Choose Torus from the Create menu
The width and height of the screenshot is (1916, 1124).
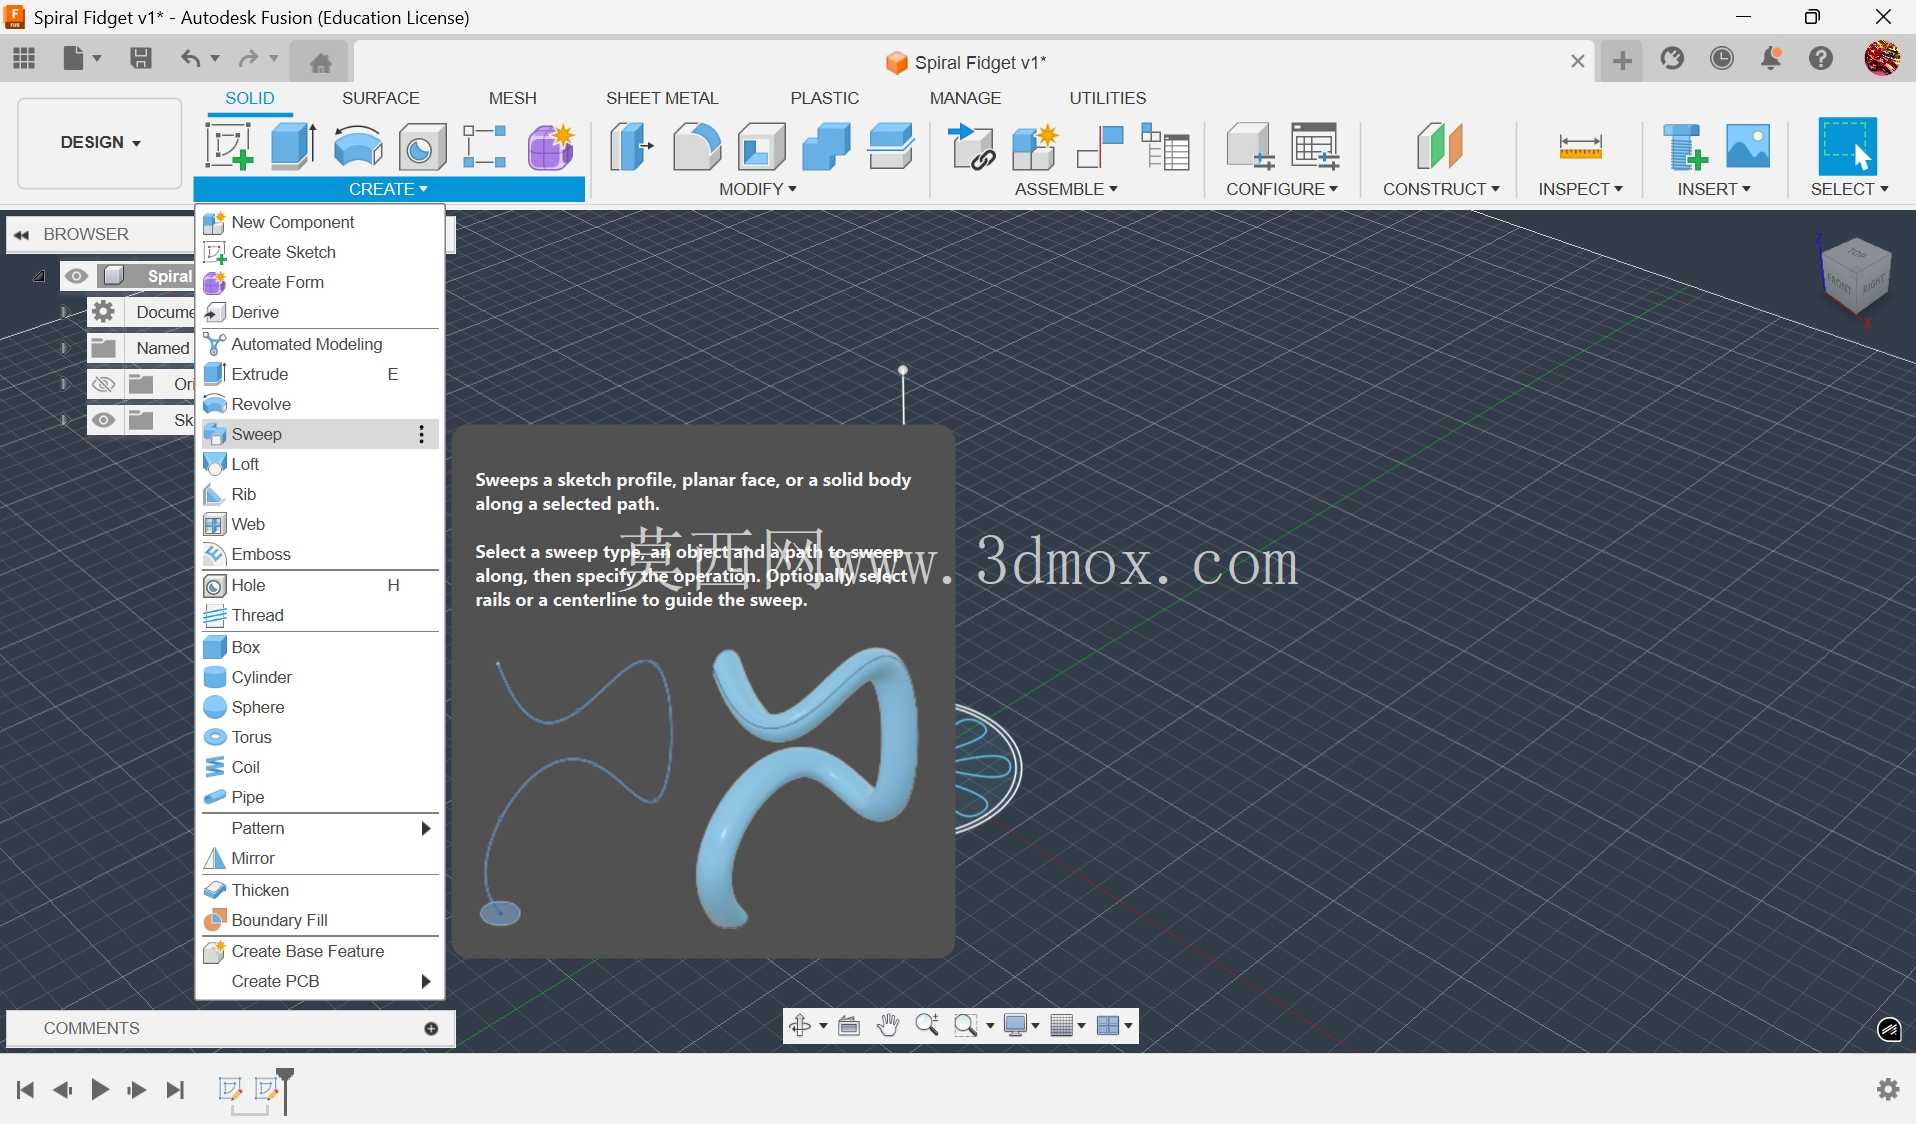click(x=320, y=737)
